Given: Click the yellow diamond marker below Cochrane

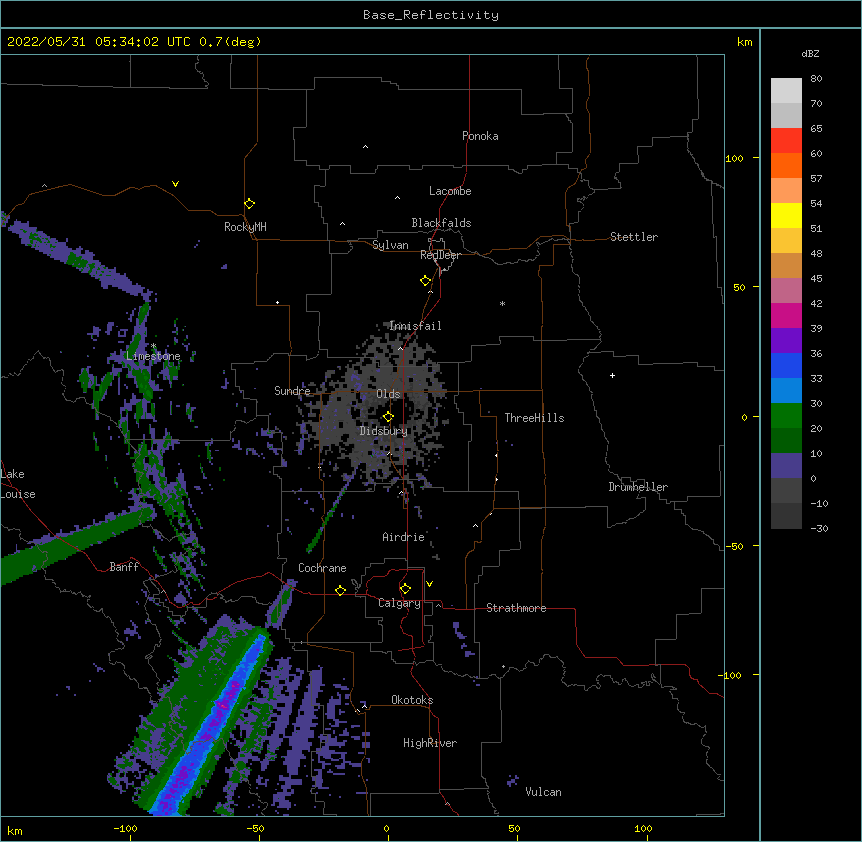Looking at the screenshot, I should 340,590.
